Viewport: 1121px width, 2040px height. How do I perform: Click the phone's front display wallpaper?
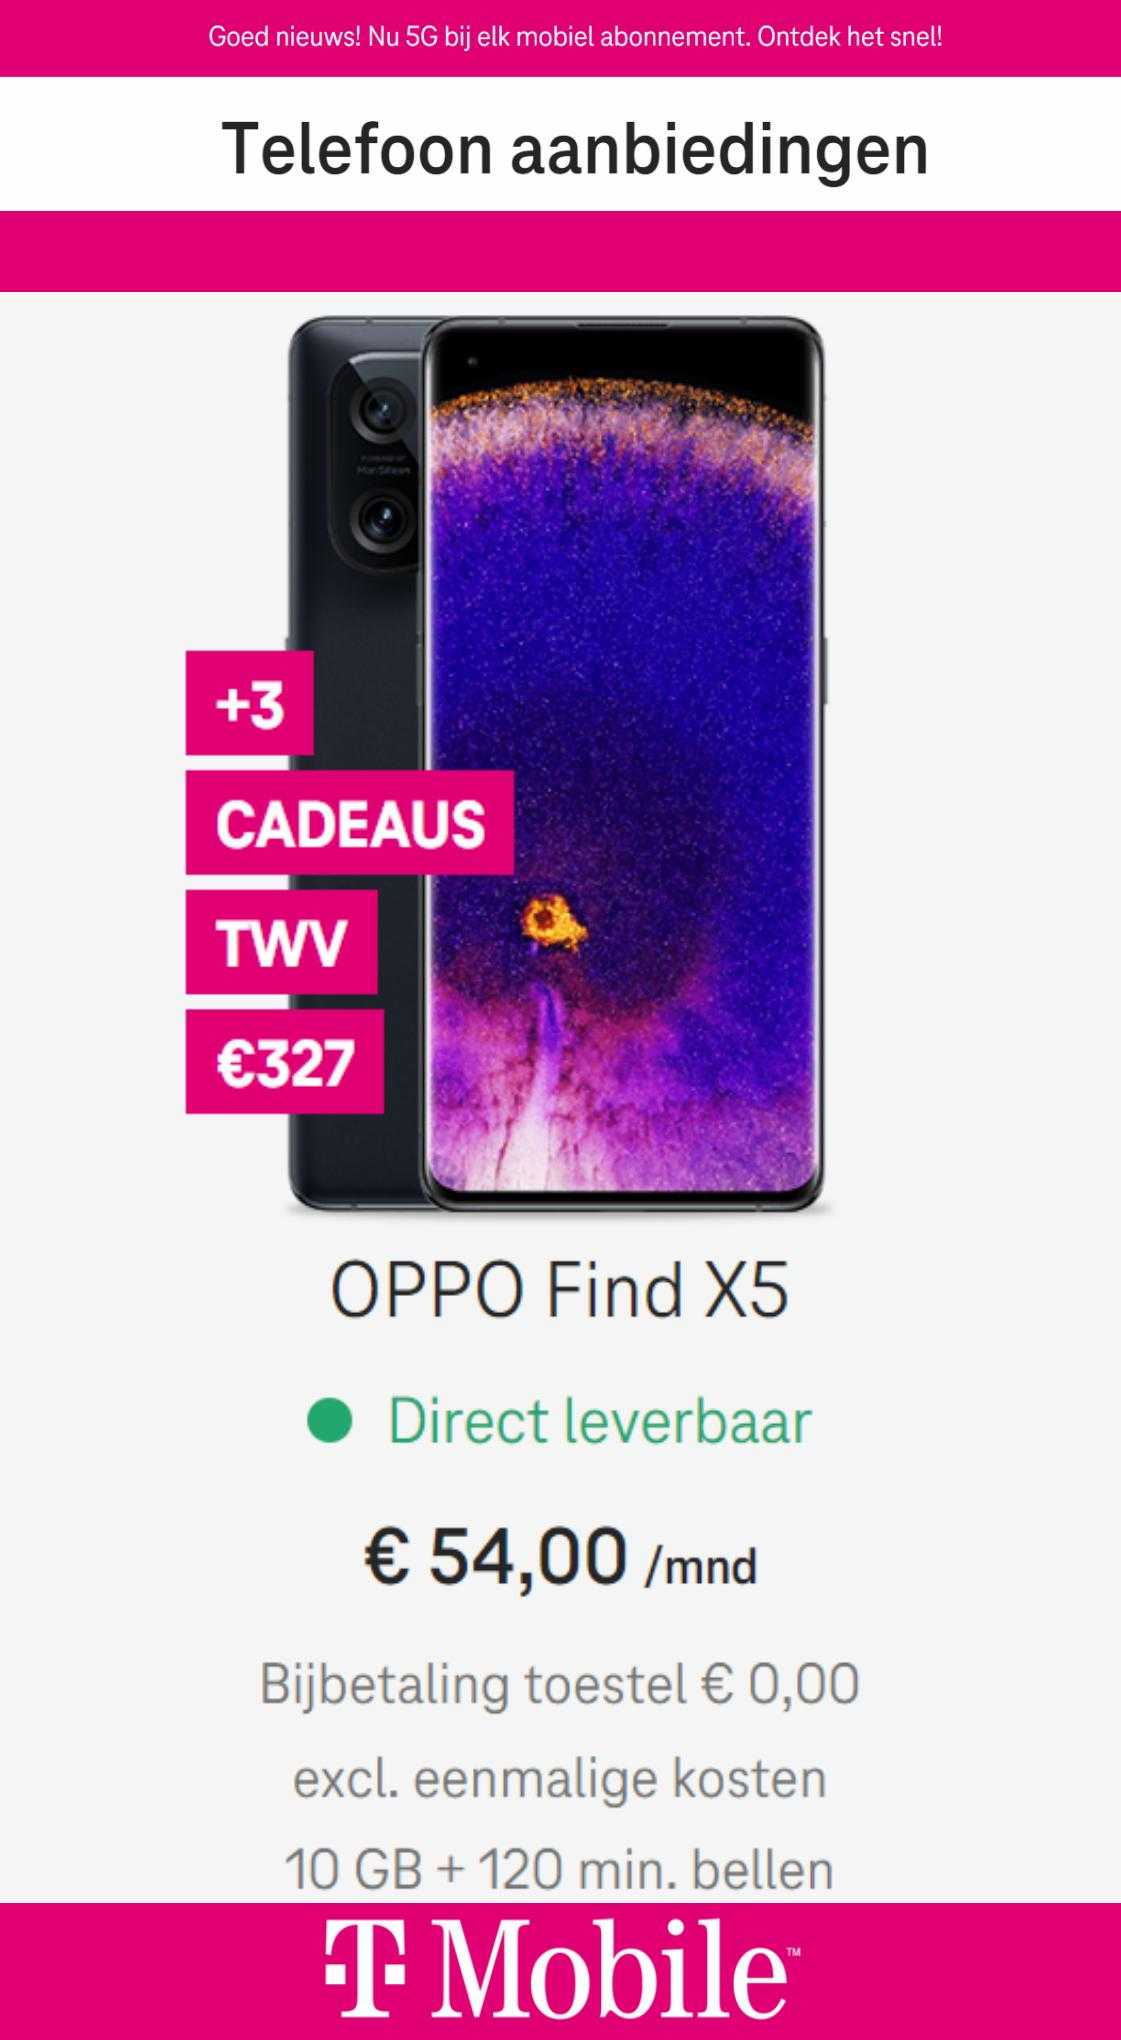(624, 765)
